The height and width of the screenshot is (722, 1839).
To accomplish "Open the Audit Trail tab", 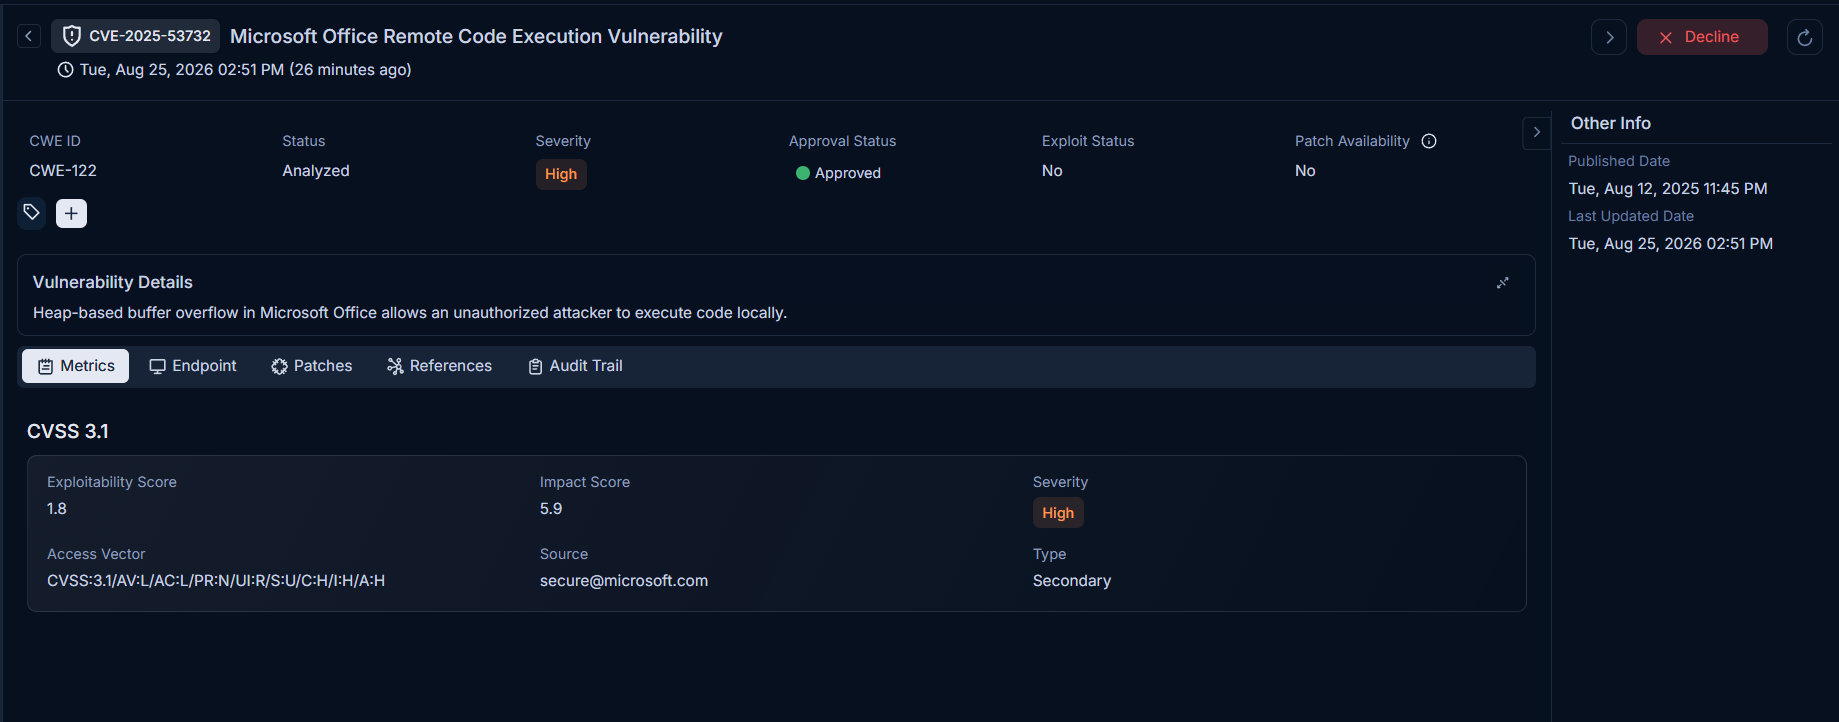I will pos(575,366).
